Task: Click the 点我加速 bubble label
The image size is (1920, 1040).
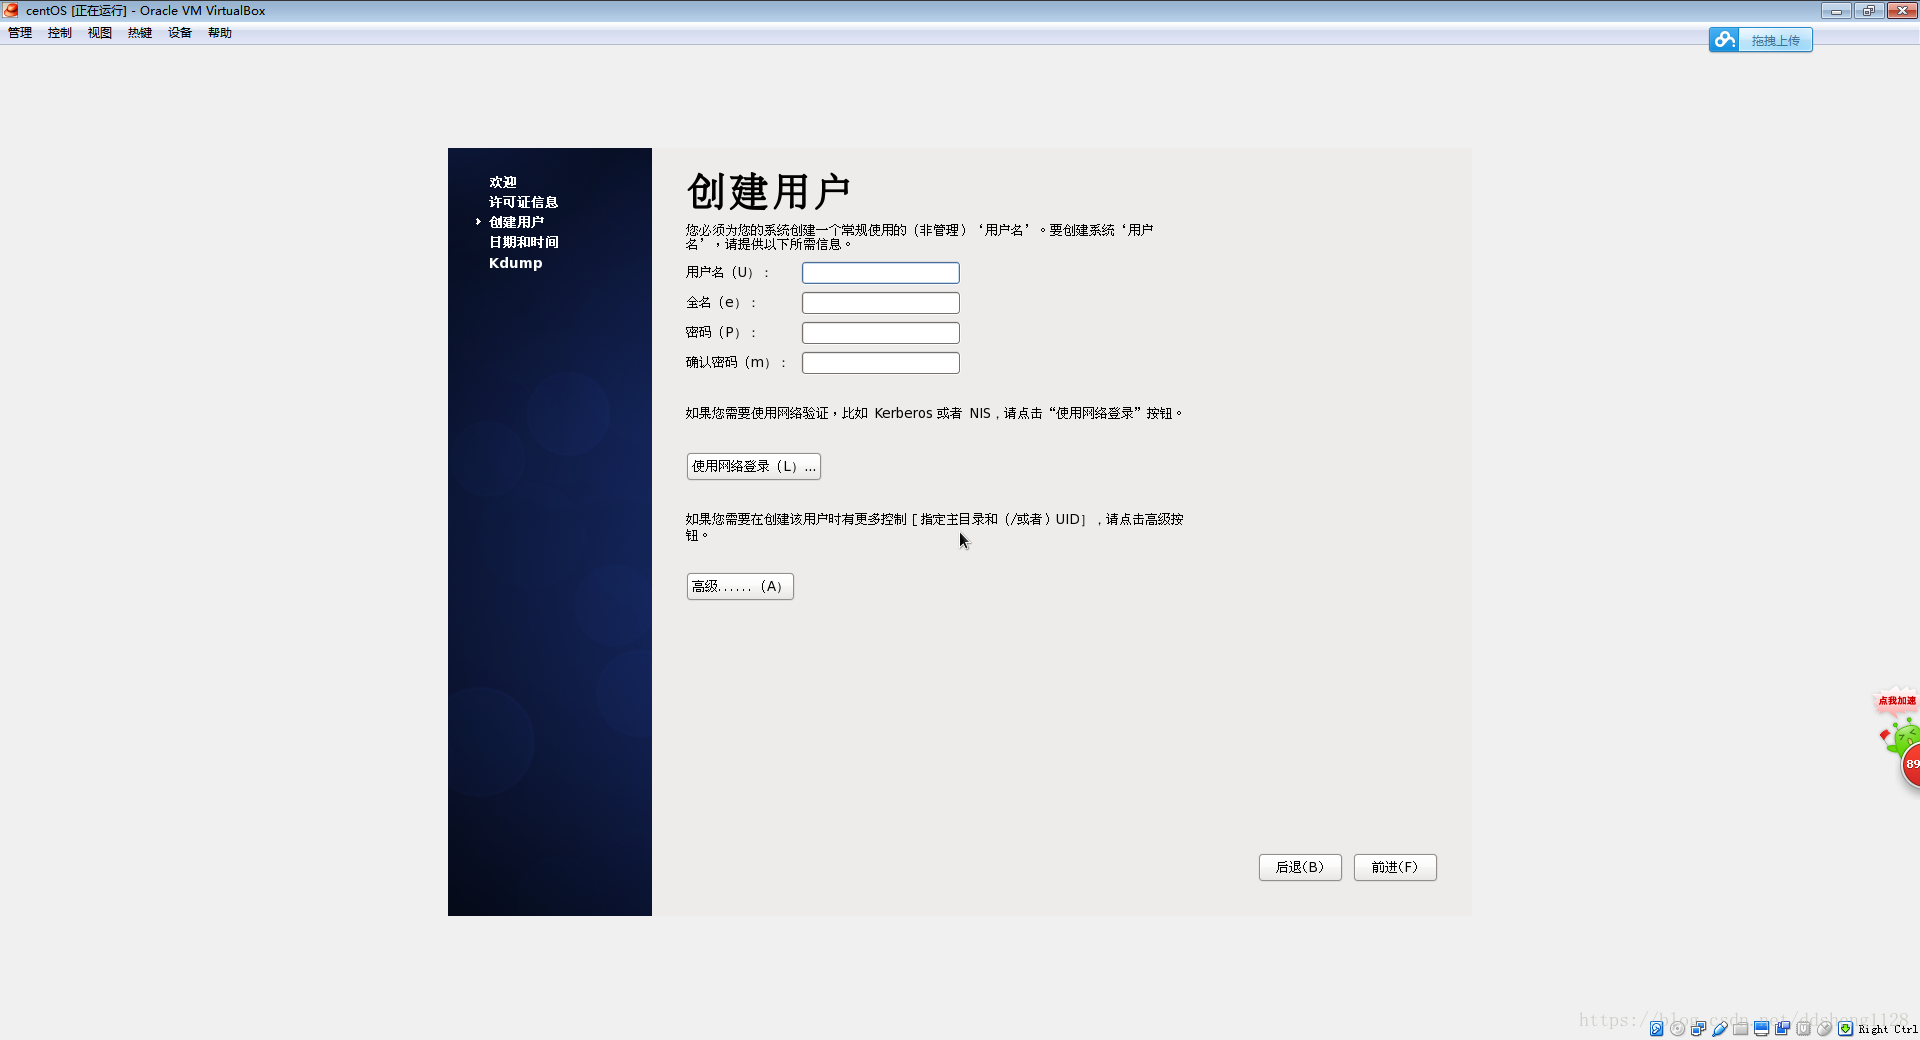Action: [x=1897, y=701]
